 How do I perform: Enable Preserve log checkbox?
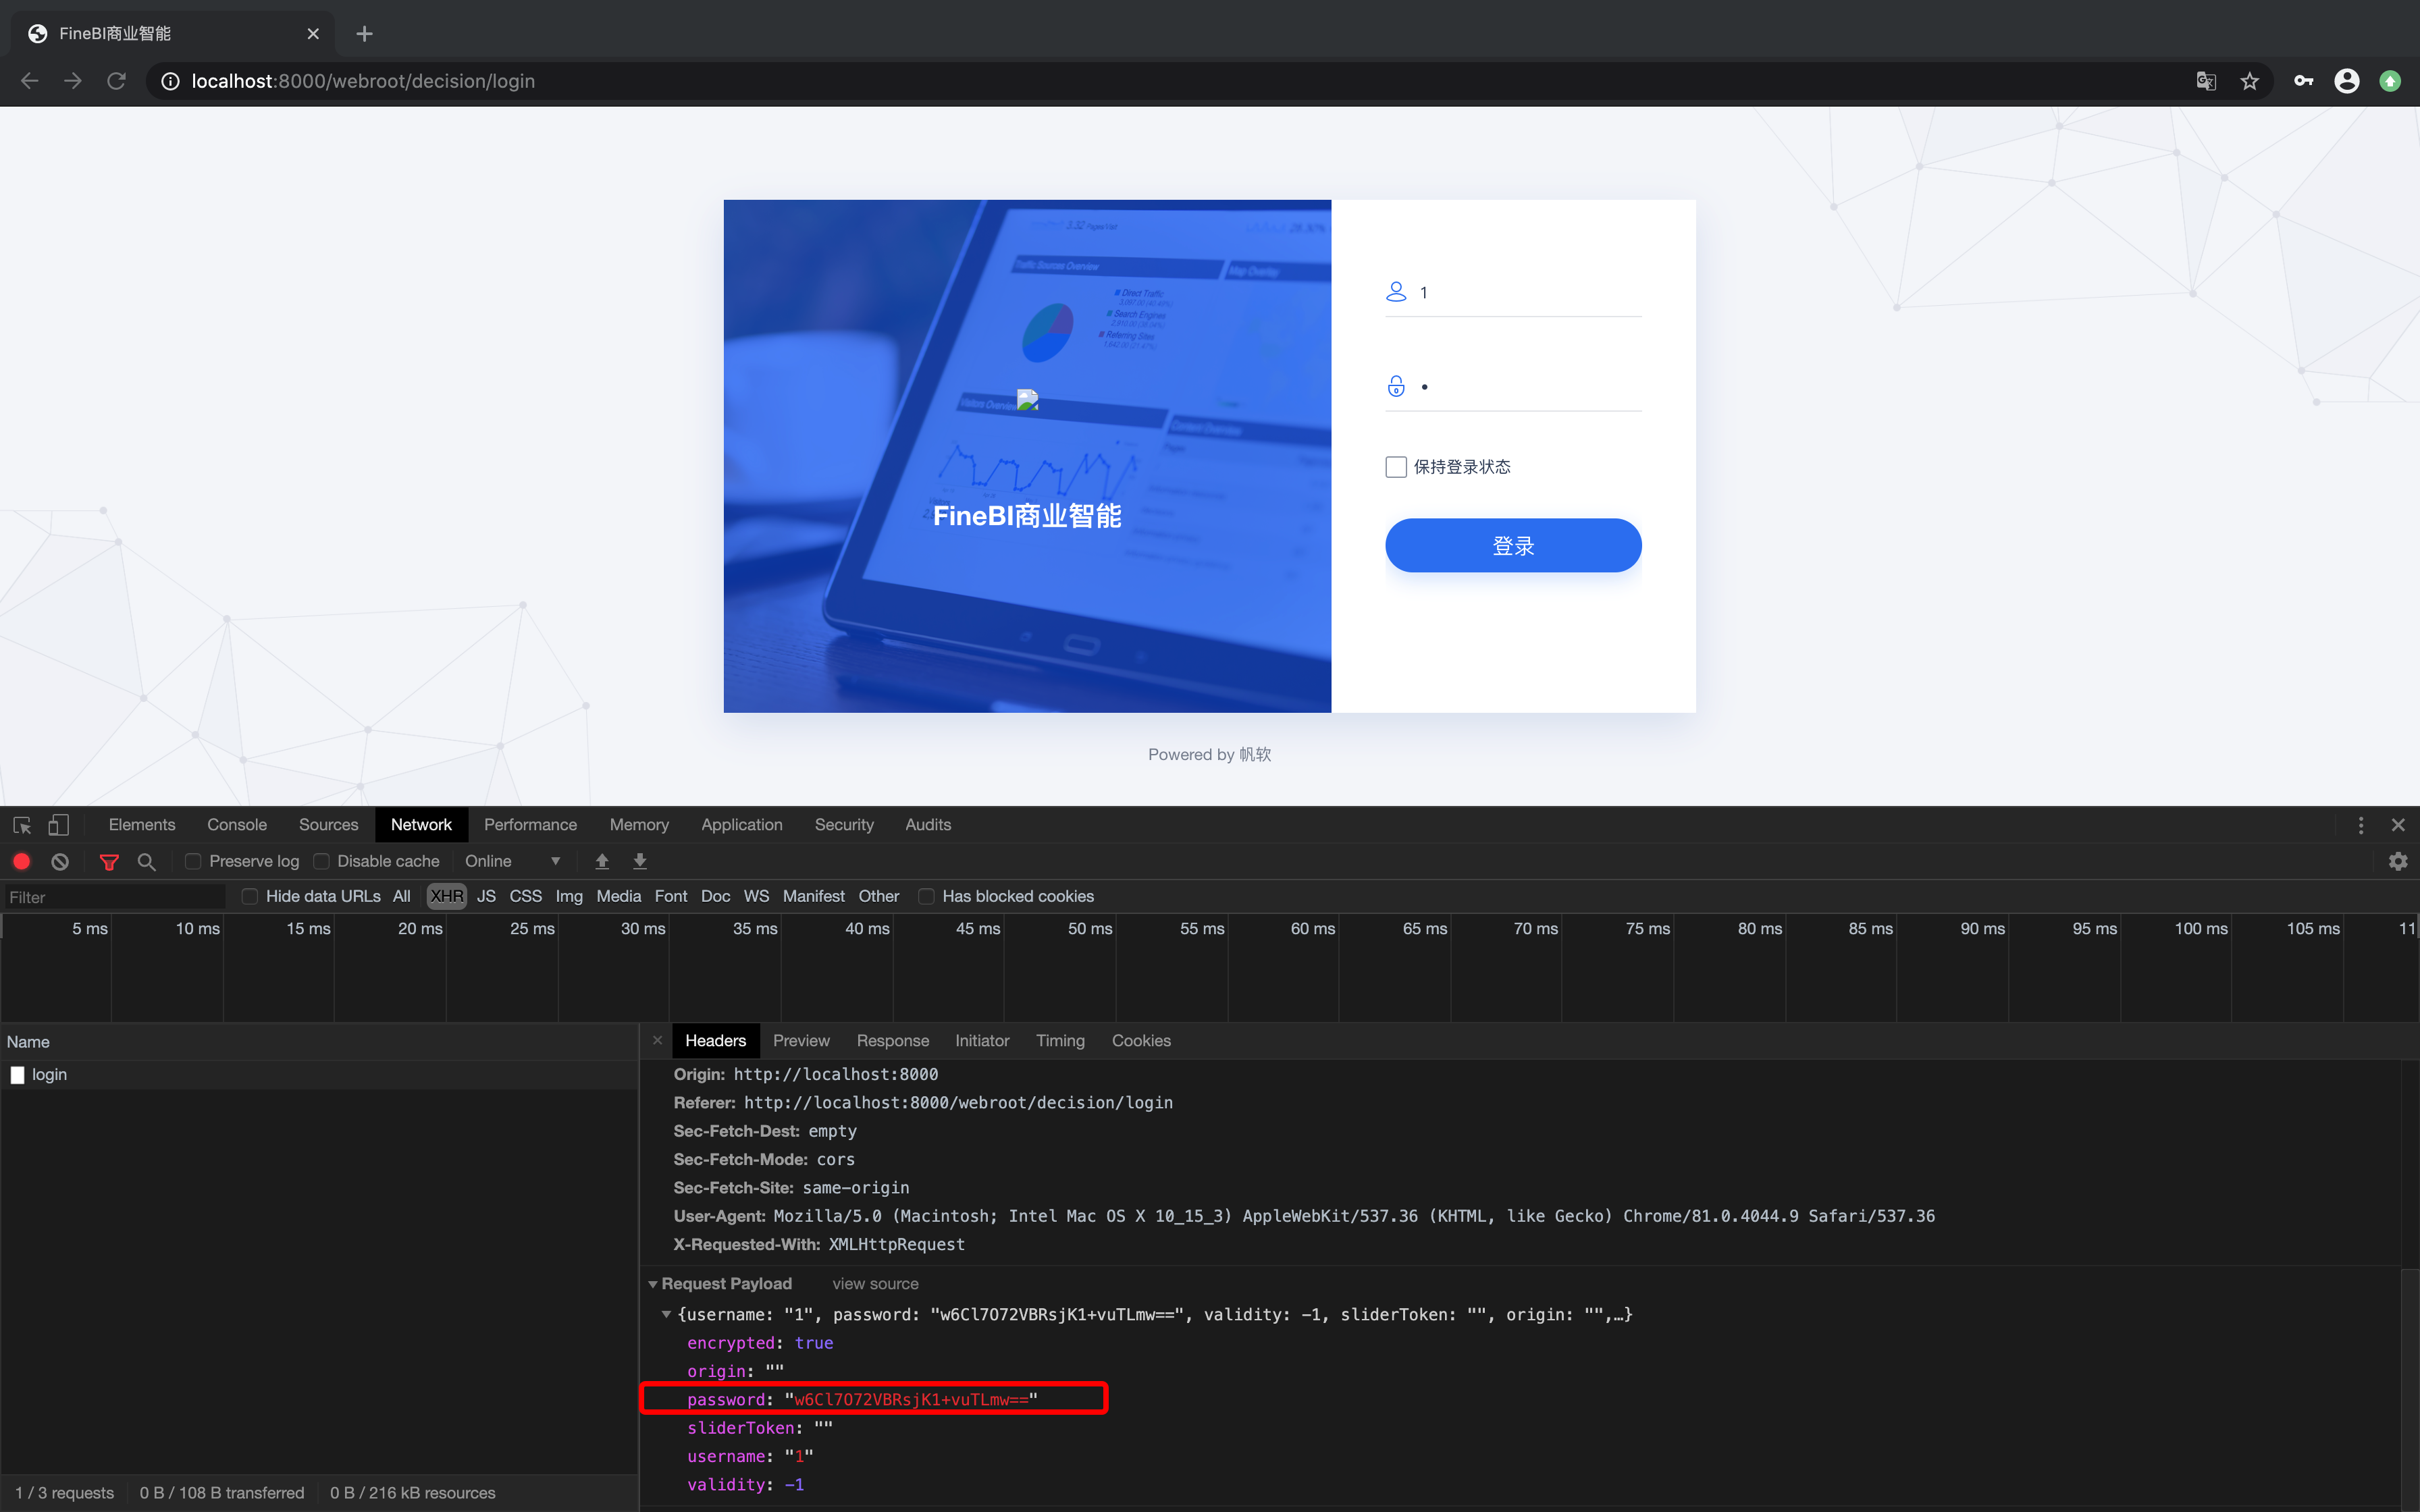click(x=193, y=861)
